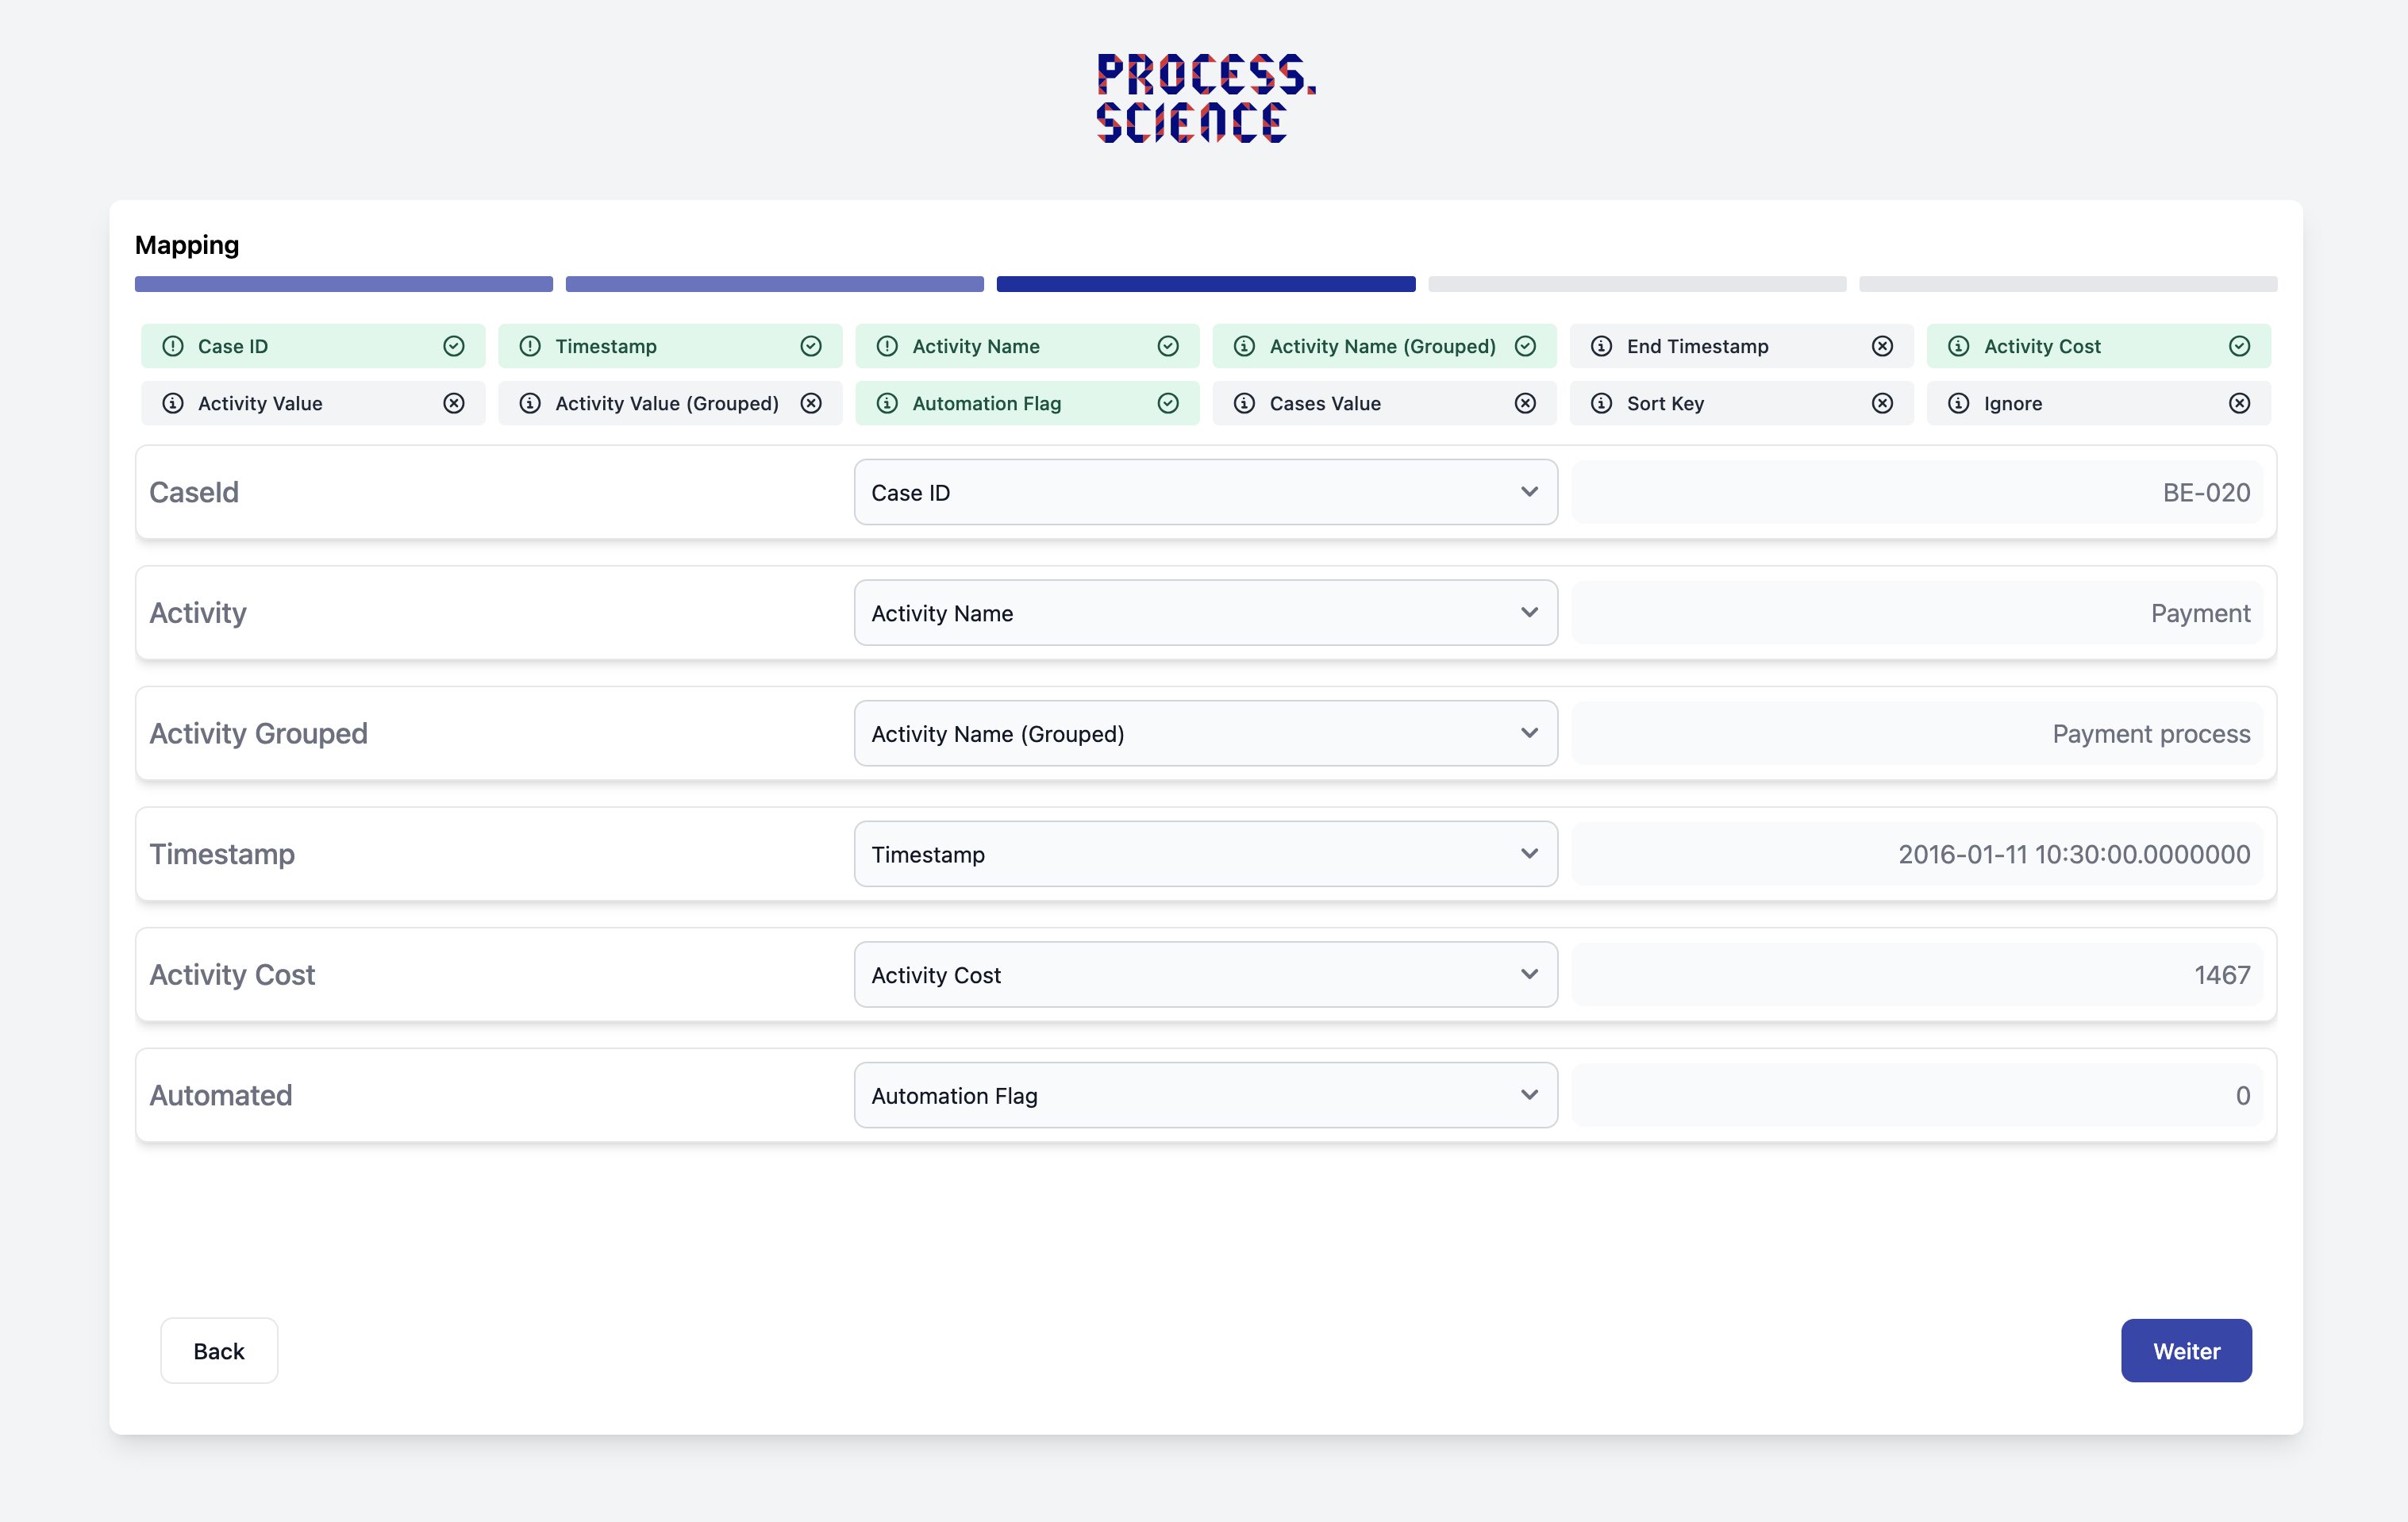Viewport: 2408px width, 1522px height.
Task: Click the Mapping heading
Action: coord(187,245)
